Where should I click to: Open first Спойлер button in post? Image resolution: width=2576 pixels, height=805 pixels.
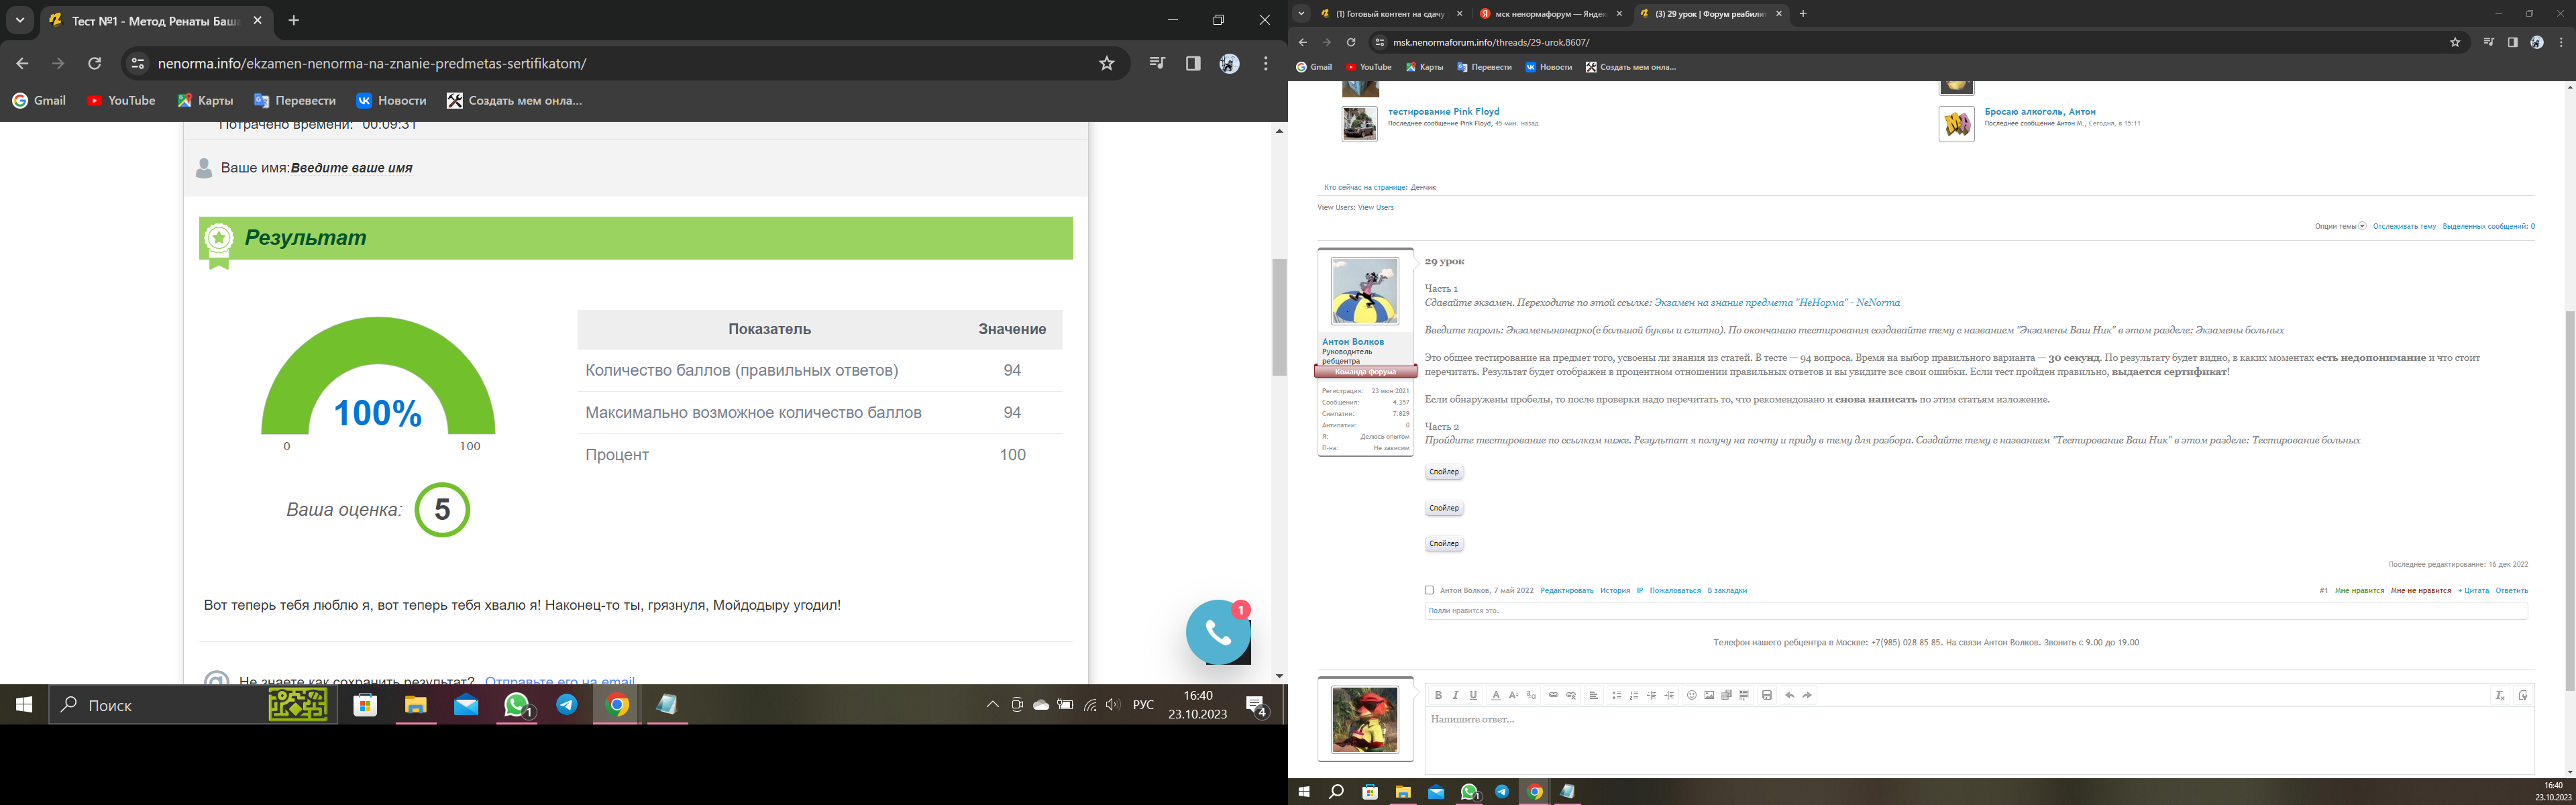point(1444,472)
